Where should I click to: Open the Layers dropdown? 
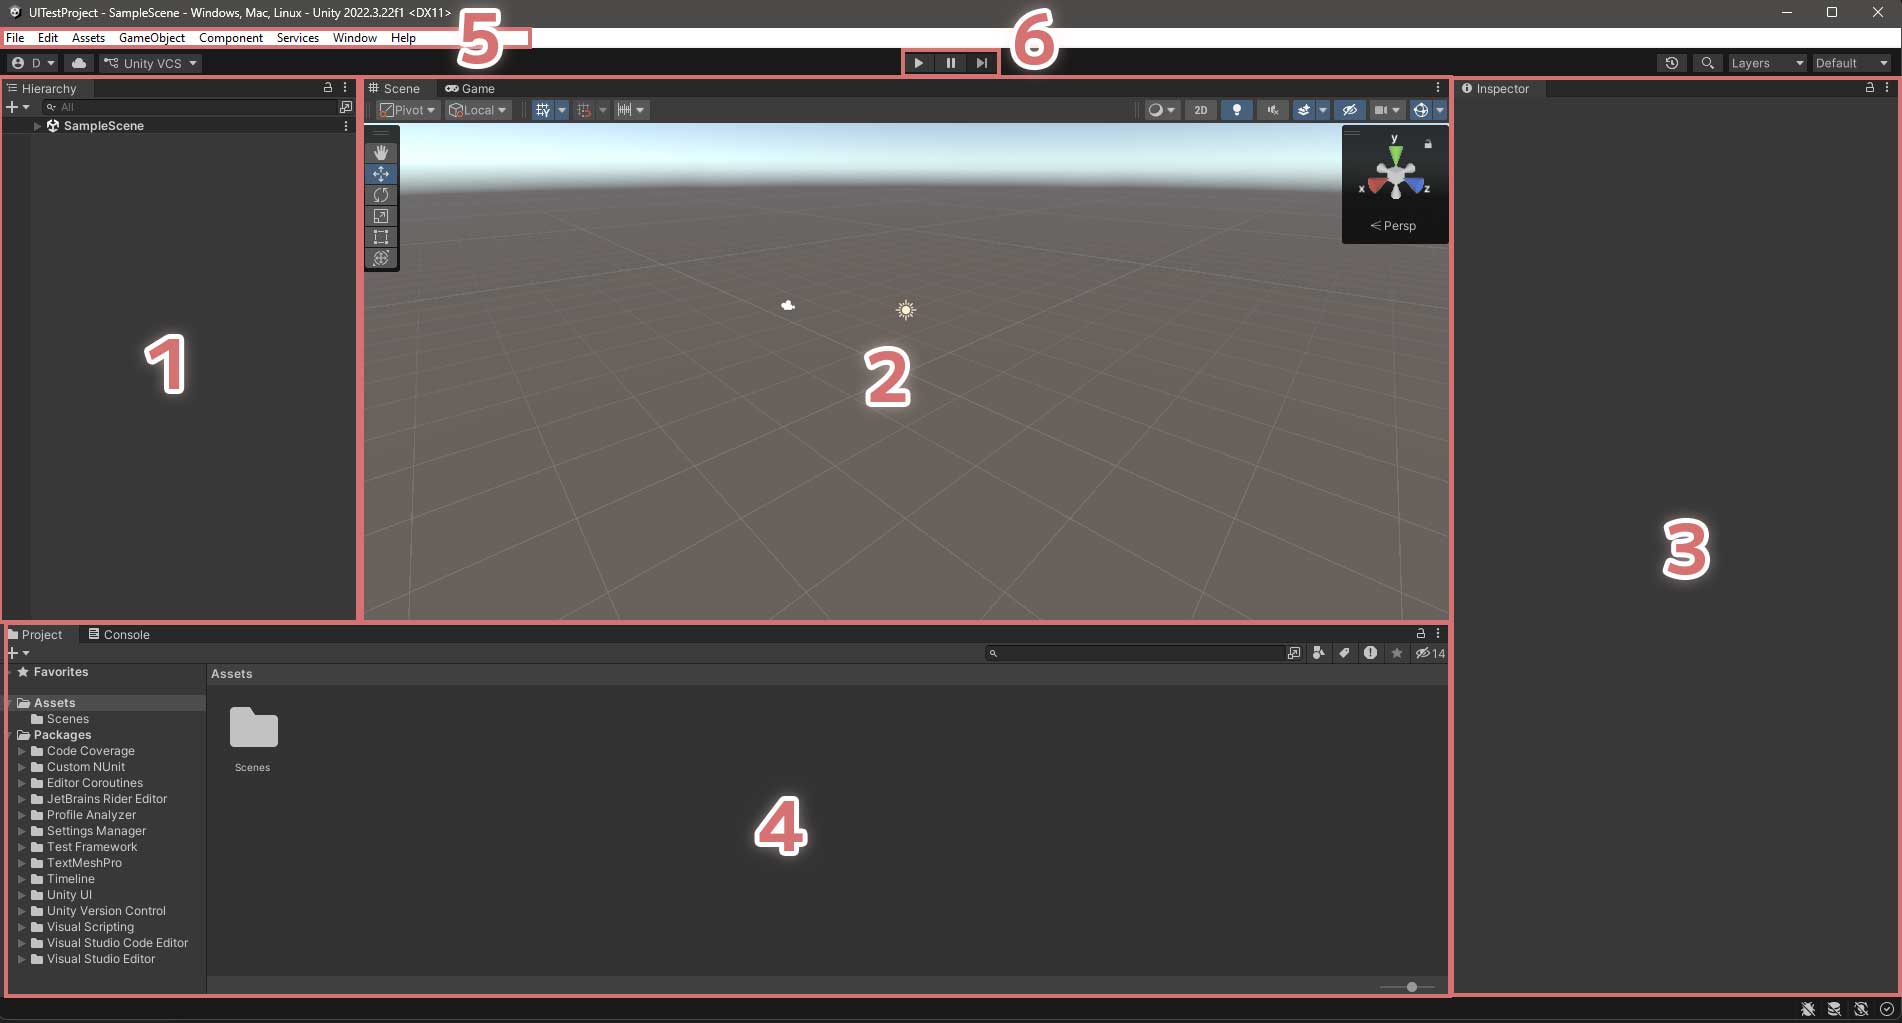point(1767,63)
